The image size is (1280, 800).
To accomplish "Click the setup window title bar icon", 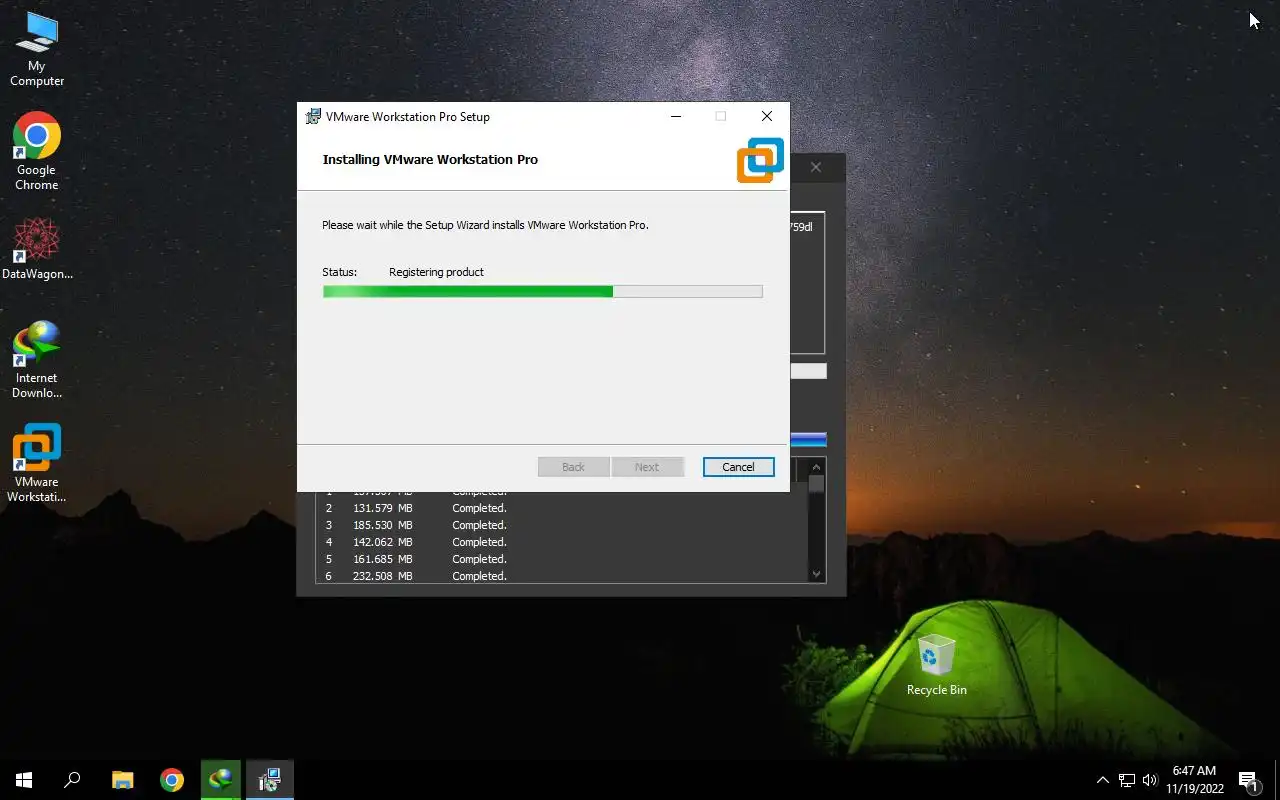I will click(x=313, y=117).
